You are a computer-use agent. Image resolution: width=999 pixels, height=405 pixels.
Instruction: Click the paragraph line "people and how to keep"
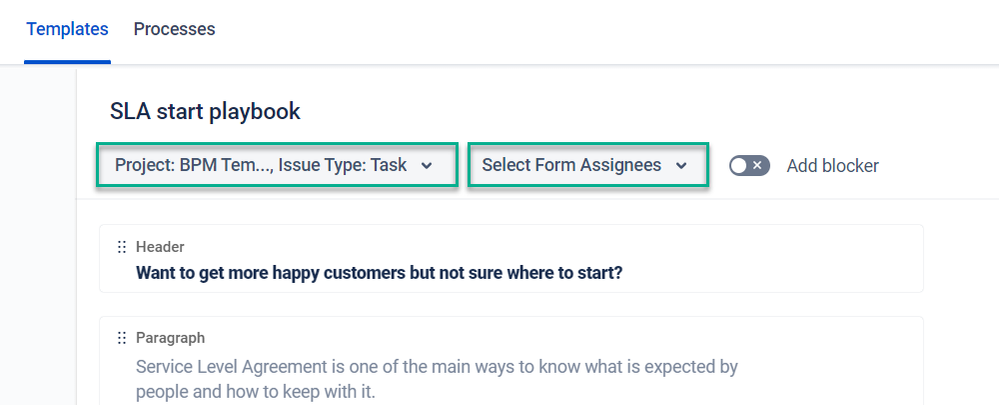click(255, 392)
